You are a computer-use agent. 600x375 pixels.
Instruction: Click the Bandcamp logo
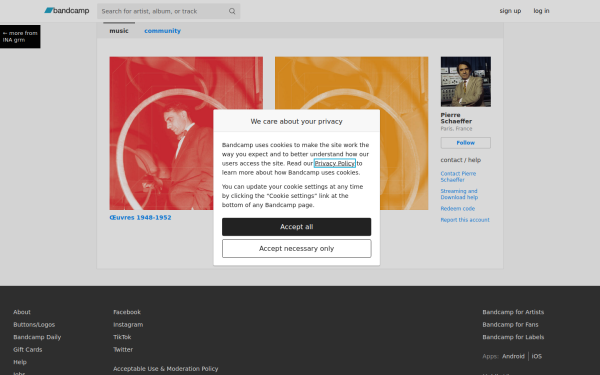pos(67,11)
